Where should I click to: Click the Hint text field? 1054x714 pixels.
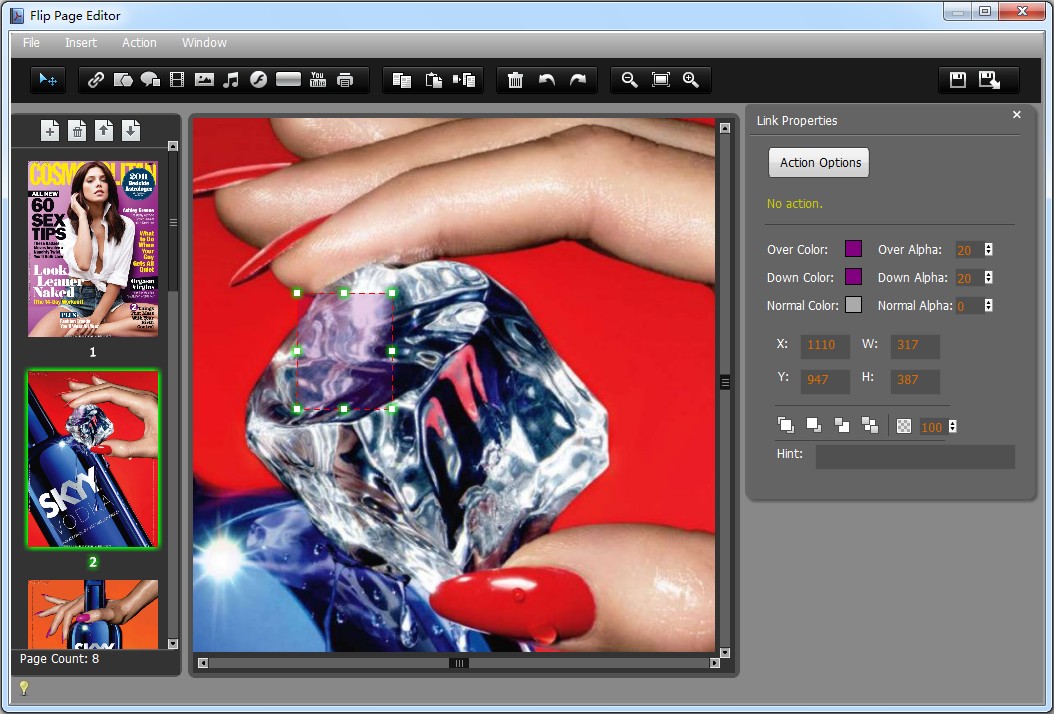click(915, 457)
